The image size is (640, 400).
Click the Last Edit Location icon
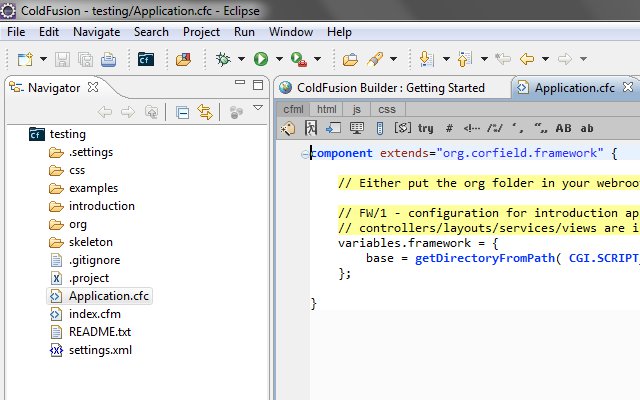(503, 59)
